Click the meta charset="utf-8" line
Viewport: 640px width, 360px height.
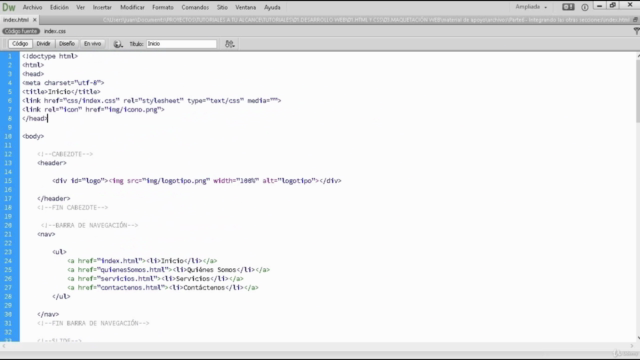click(63, 83)
